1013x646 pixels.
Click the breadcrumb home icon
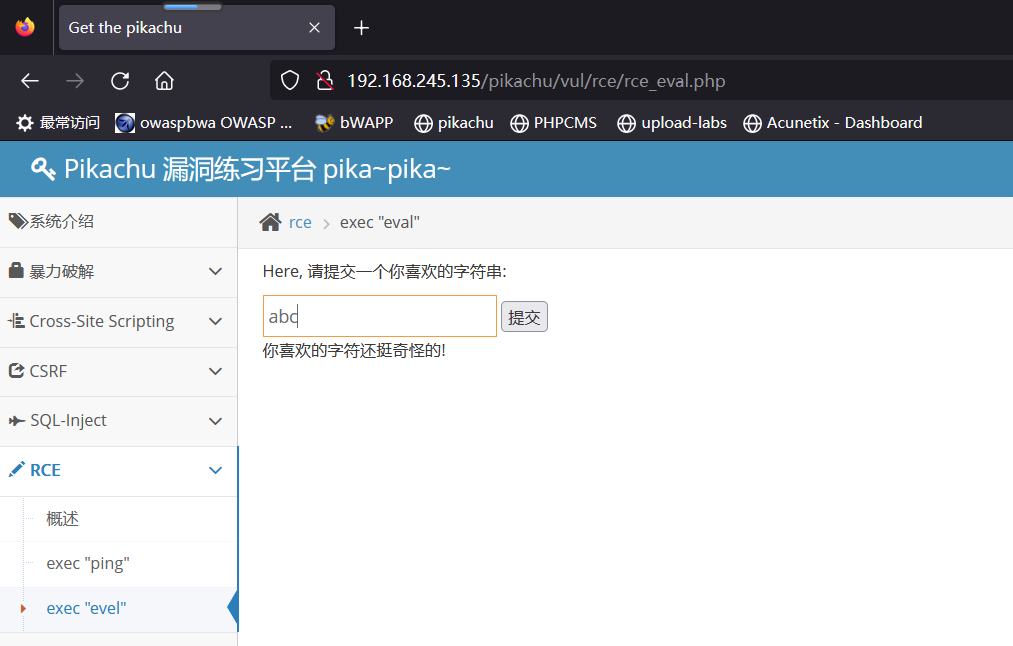pos(270,222)
